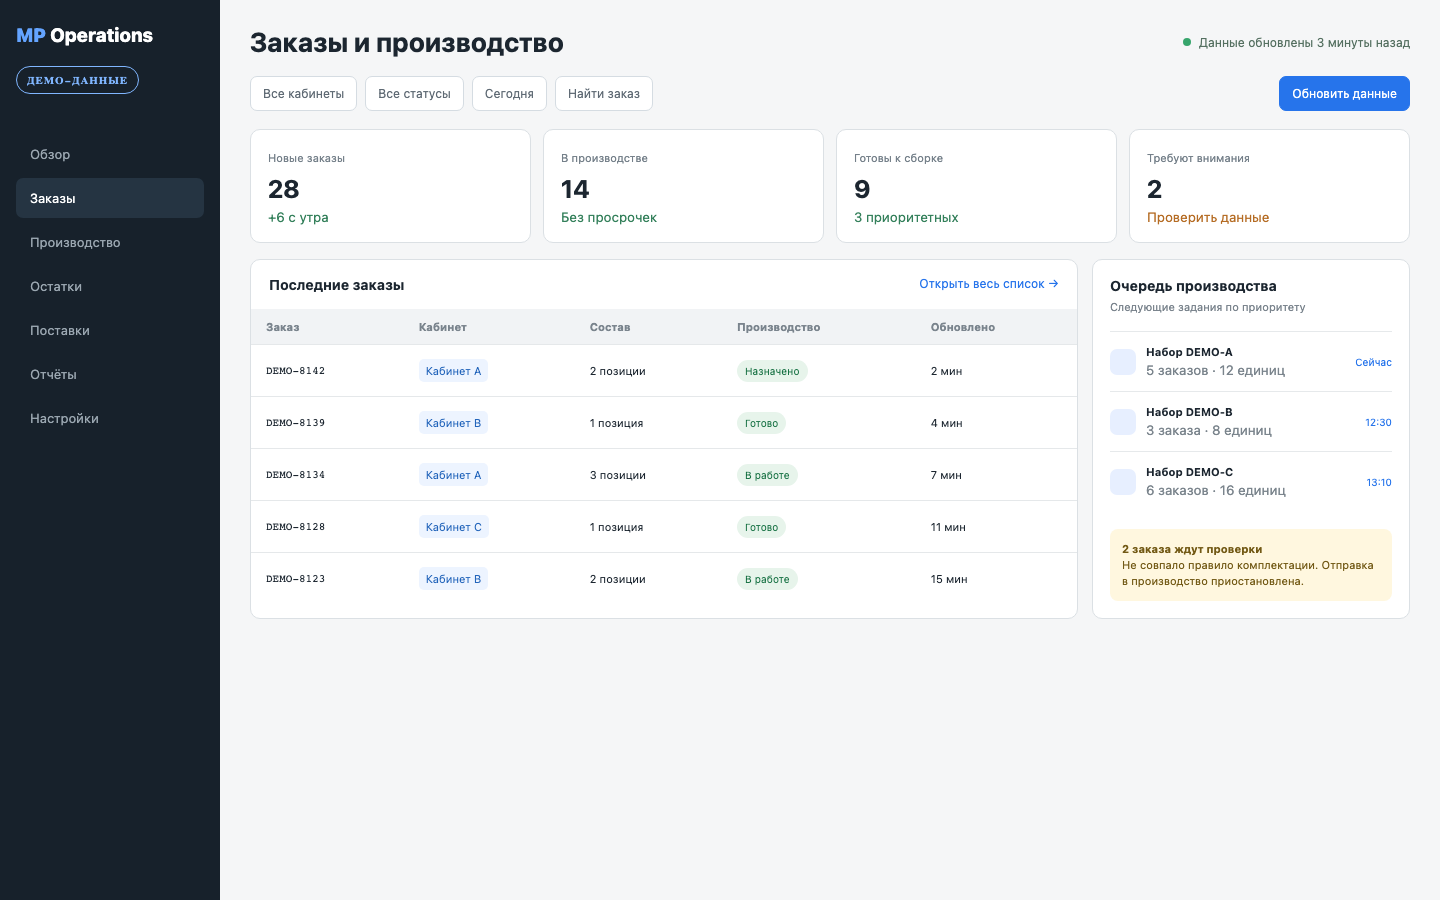Open Остатки from the sidebar
This screenshot has height=900, width=1440.
click(110, 286)
